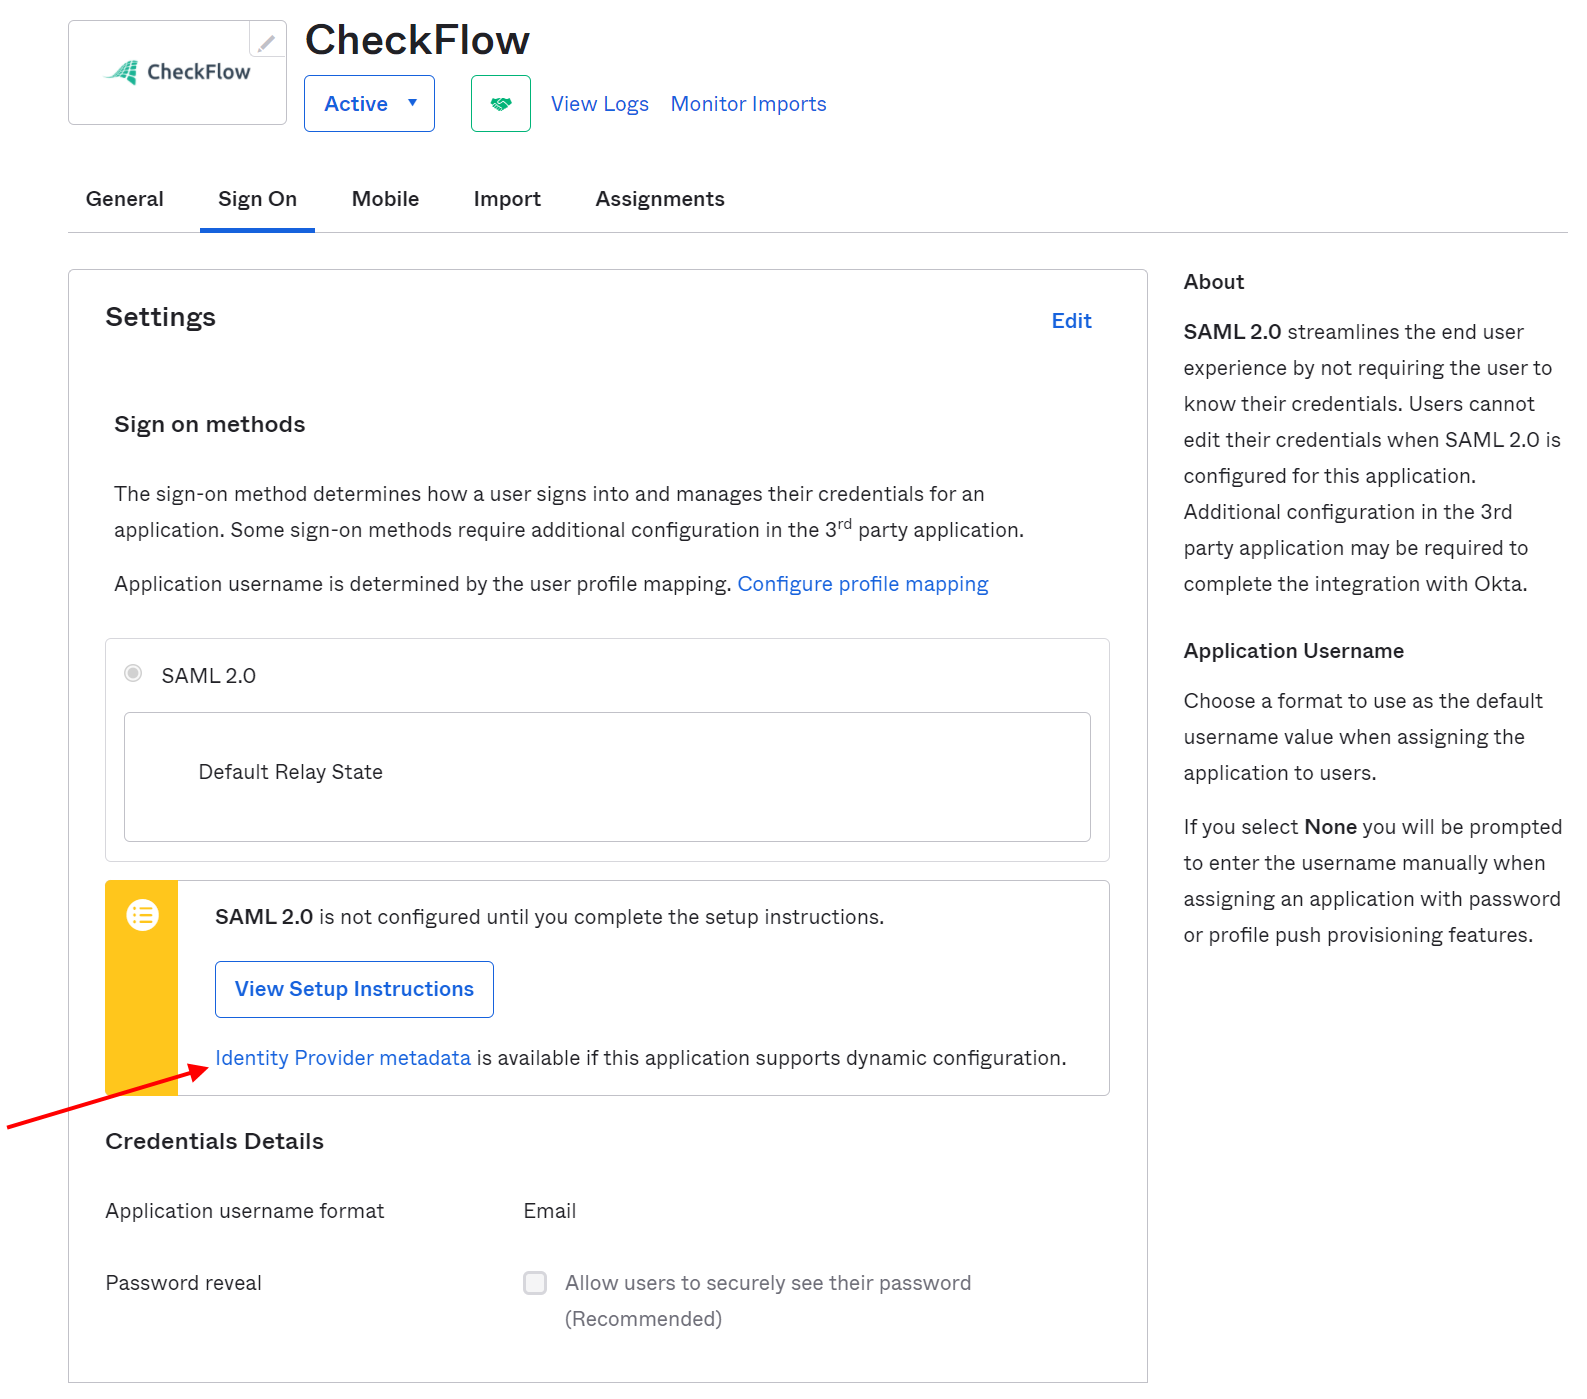Open Identity Provider metadata link
Viewport: 1587px width, 1399px height.
pyautogui.click(x=343, y=1058)
